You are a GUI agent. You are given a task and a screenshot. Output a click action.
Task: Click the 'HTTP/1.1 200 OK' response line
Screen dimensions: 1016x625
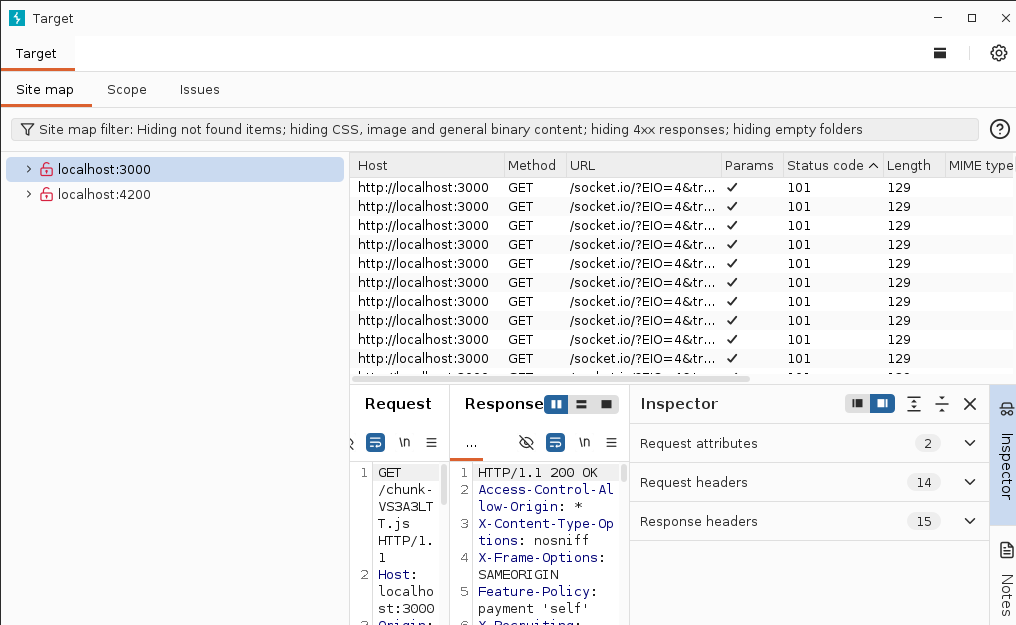click(538, 473)
